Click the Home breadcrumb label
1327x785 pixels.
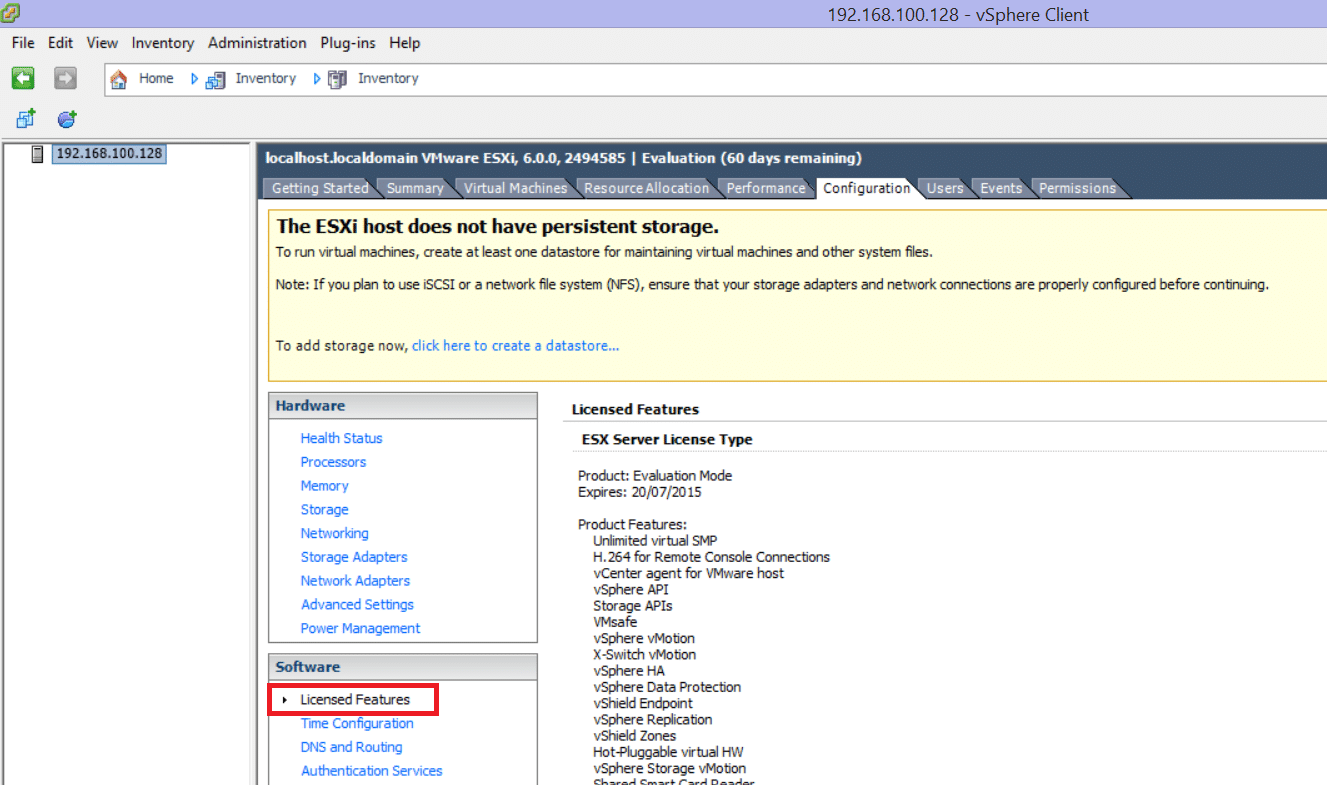click(x=156, y=78)
